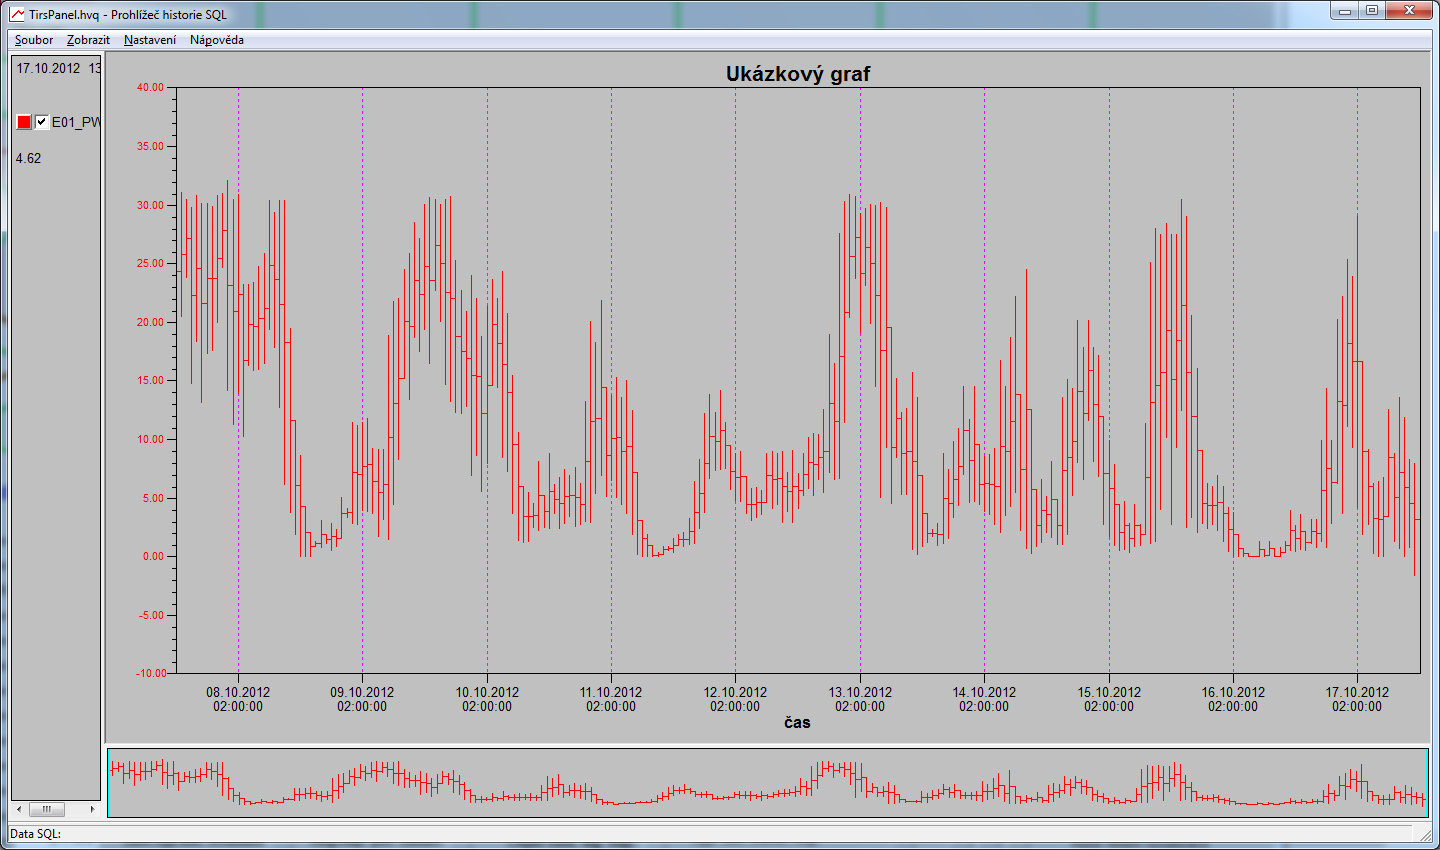Click the 35.00 y-axis label
The height and width of the screenshot is (850, 1440).
tap(151, 146)
